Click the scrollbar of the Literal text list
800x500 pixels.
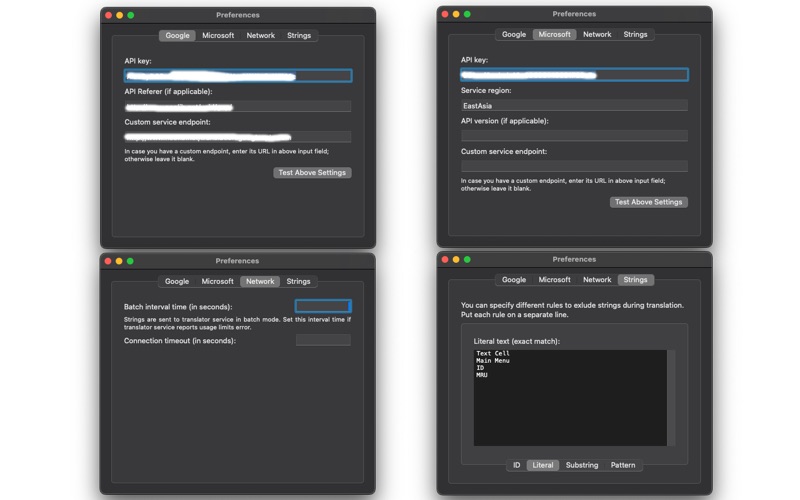[x=671, y=398]
